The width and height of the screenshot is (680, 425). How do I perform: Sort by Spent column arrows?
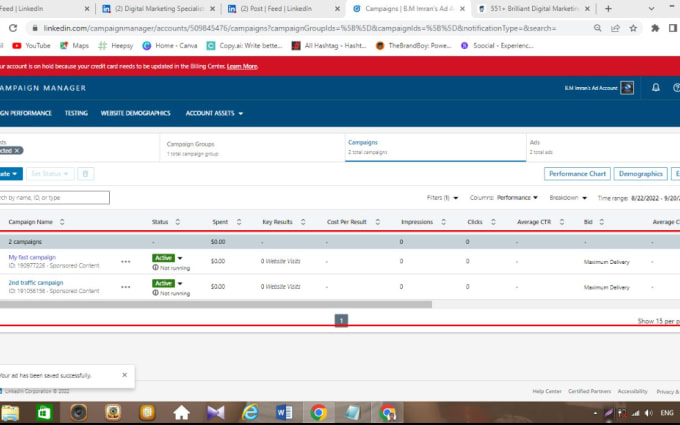pyautogui.click(x=239, y=222)
